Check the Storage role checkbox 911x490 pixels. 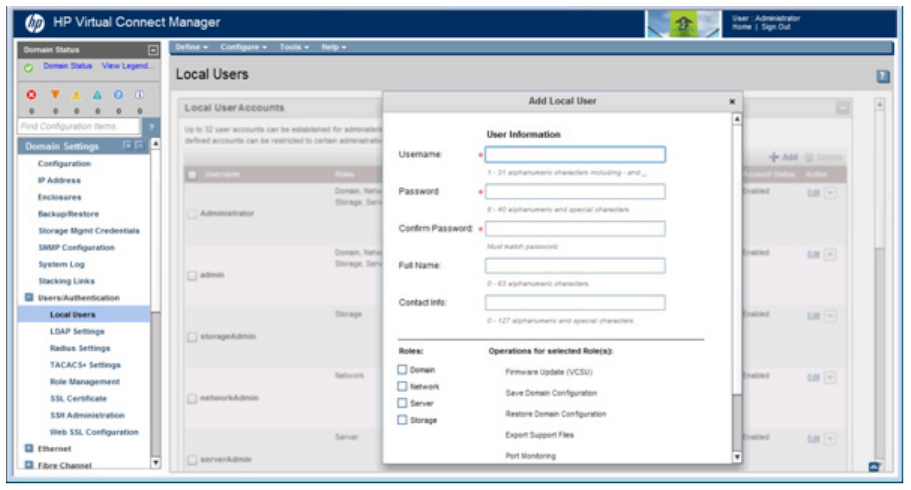click(x=402, y=420)
